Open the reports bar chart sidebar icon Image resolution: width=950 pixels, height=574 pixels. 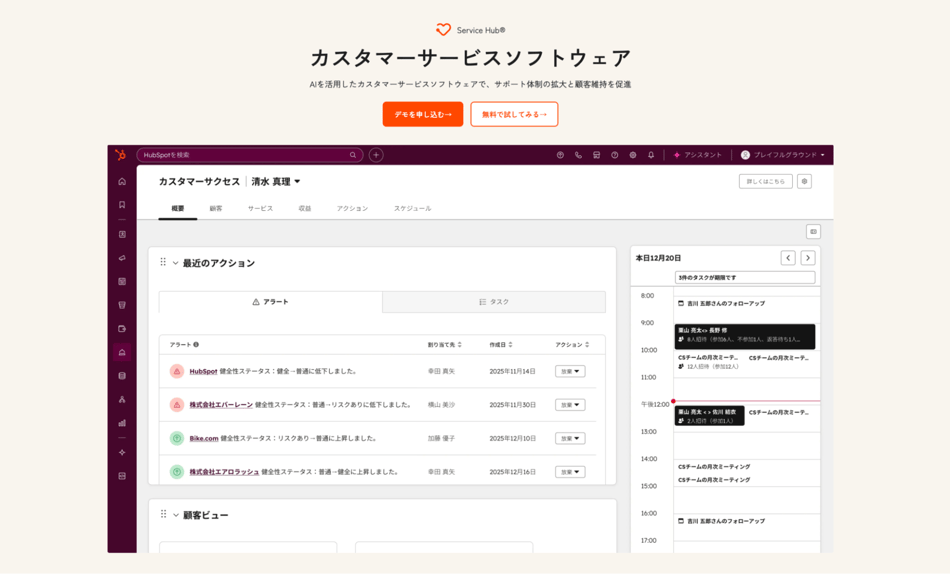[122, 423]
